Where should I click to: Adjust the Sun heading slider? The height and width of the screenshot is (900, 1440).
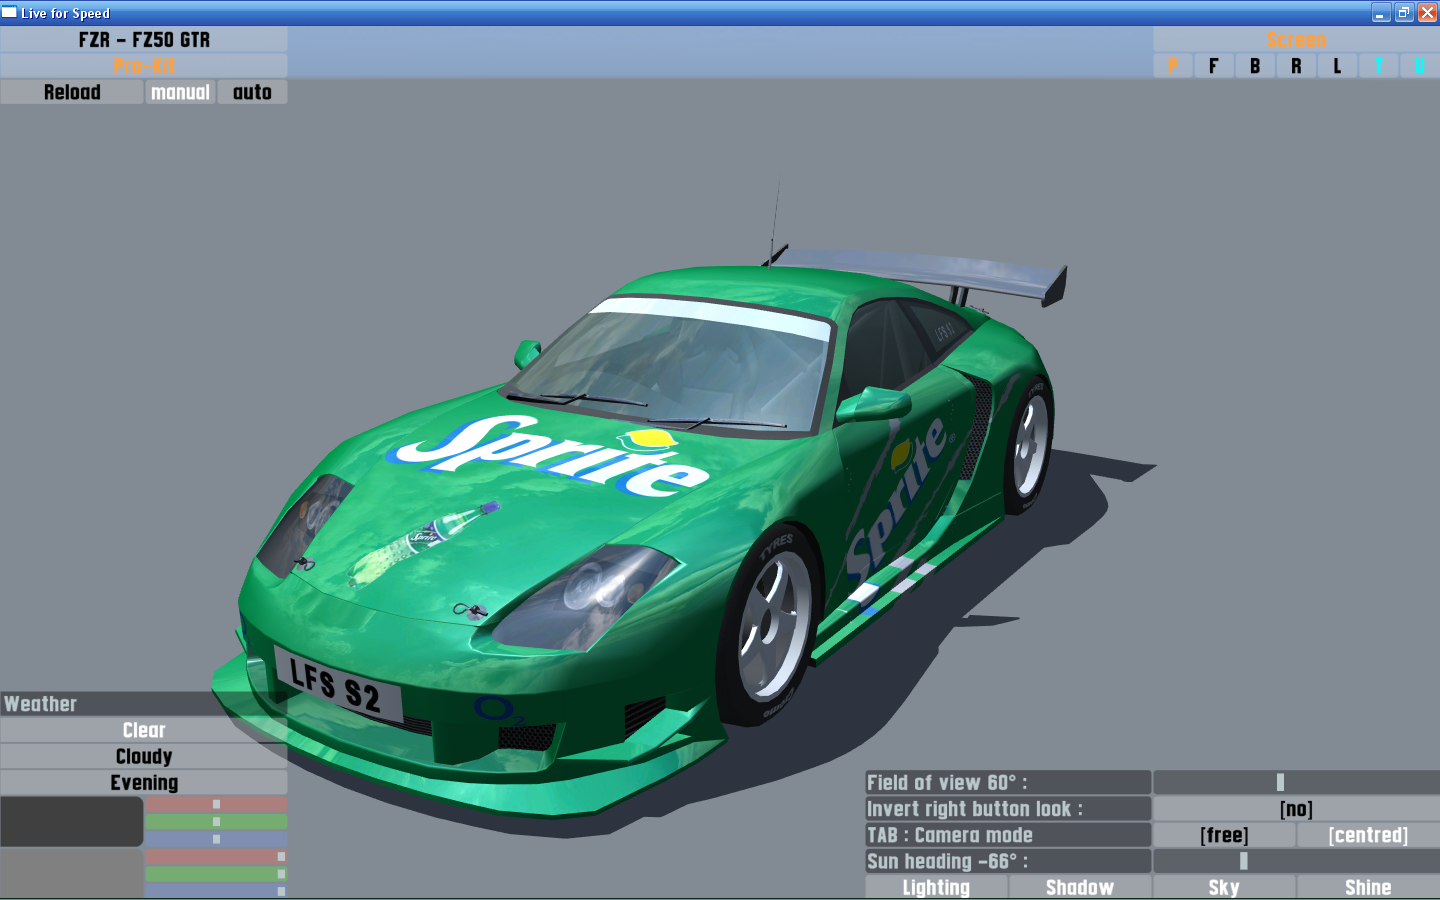[1296, 861]
